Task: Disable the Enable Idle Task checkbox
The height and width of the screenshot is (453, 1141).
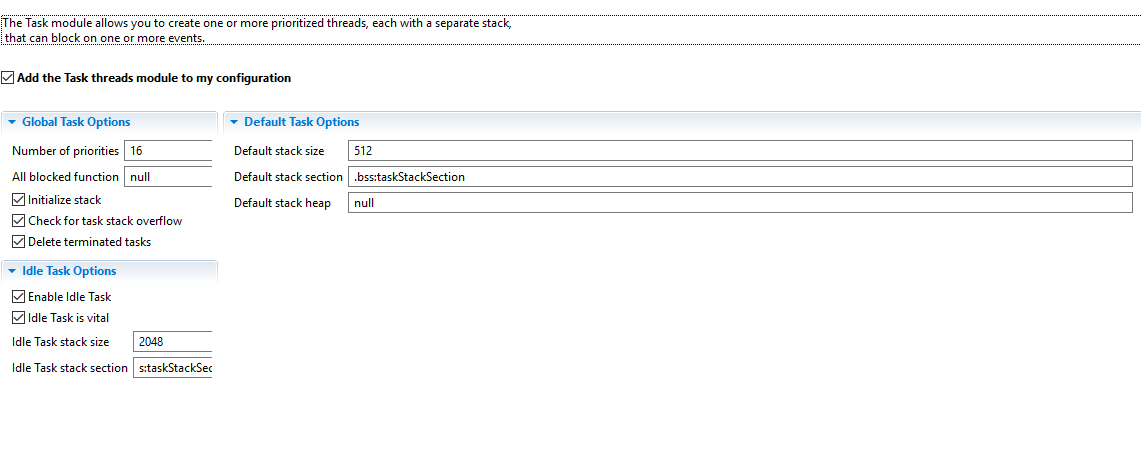Action: pyautogui.click(x=19, y=297)
